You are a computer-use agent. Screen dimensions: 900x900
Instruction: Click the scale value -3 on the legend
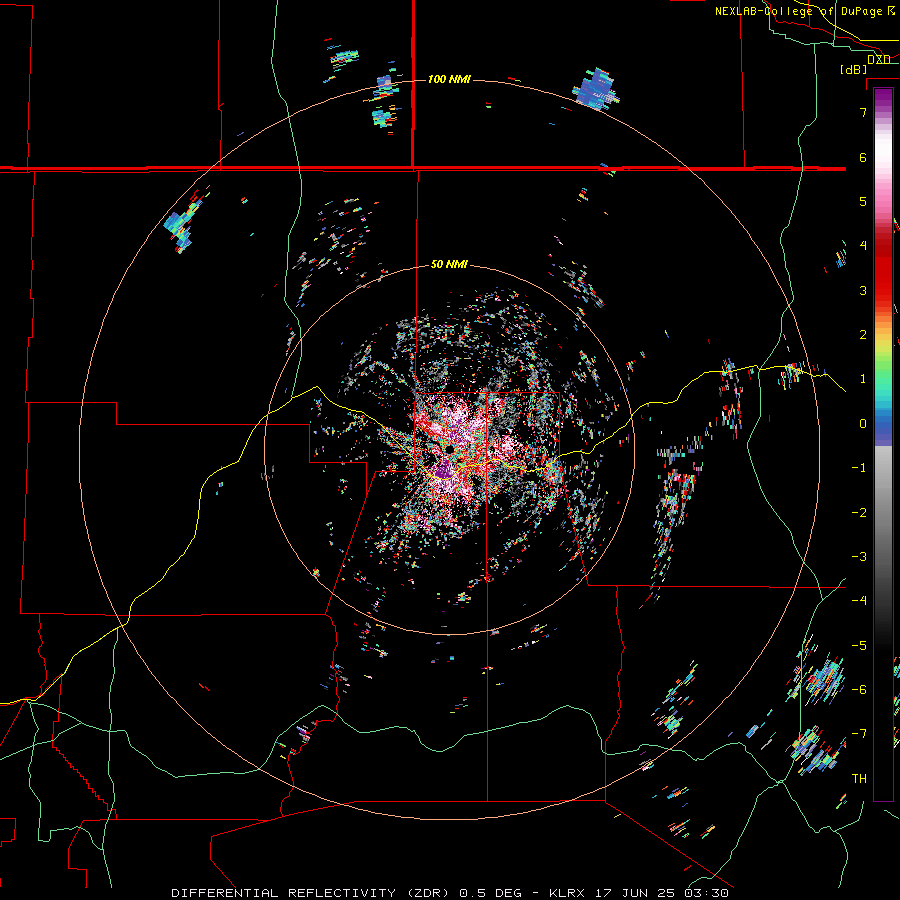tap(859, 557)
